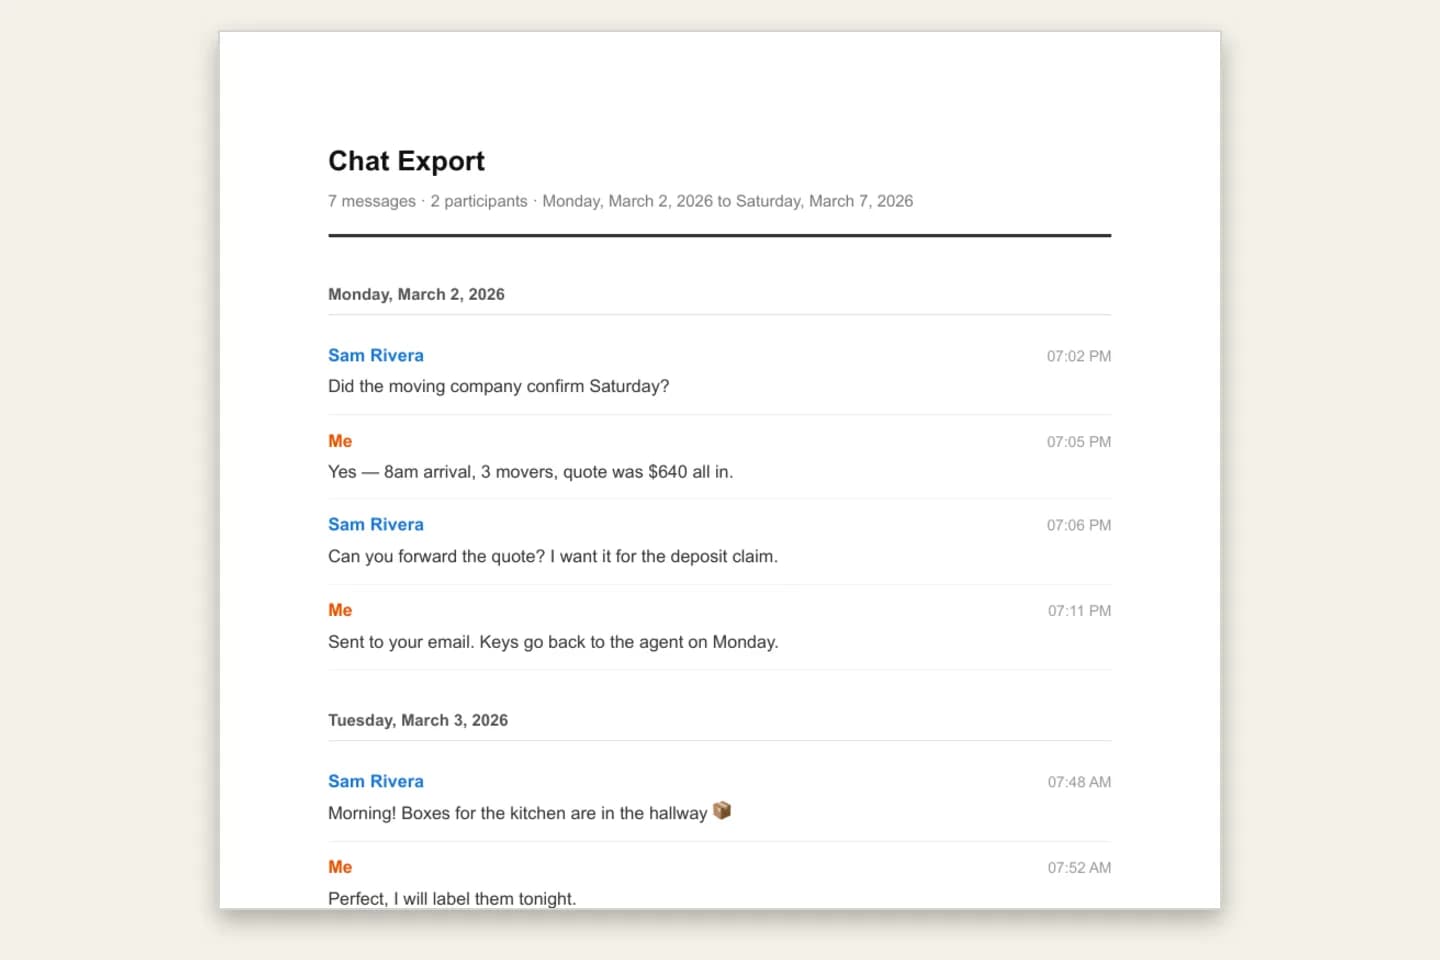Click the Tuesday, March 3, 2026 date header
The width and height of the screenshot is (1440, 960).
pyautogui.click(x=418, y=720)
